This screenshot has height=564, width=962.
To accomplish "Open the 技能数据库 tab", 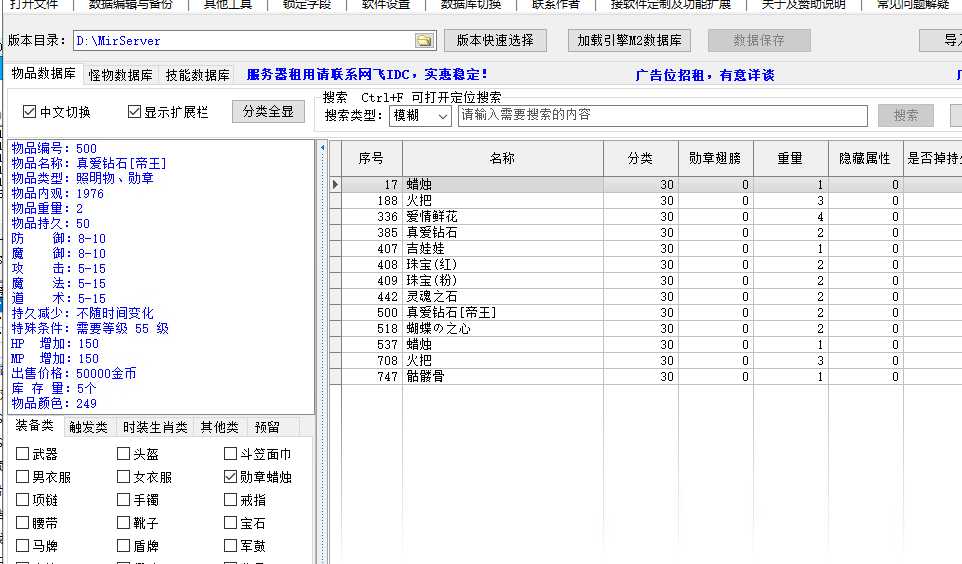I will (x=197, y=75).
